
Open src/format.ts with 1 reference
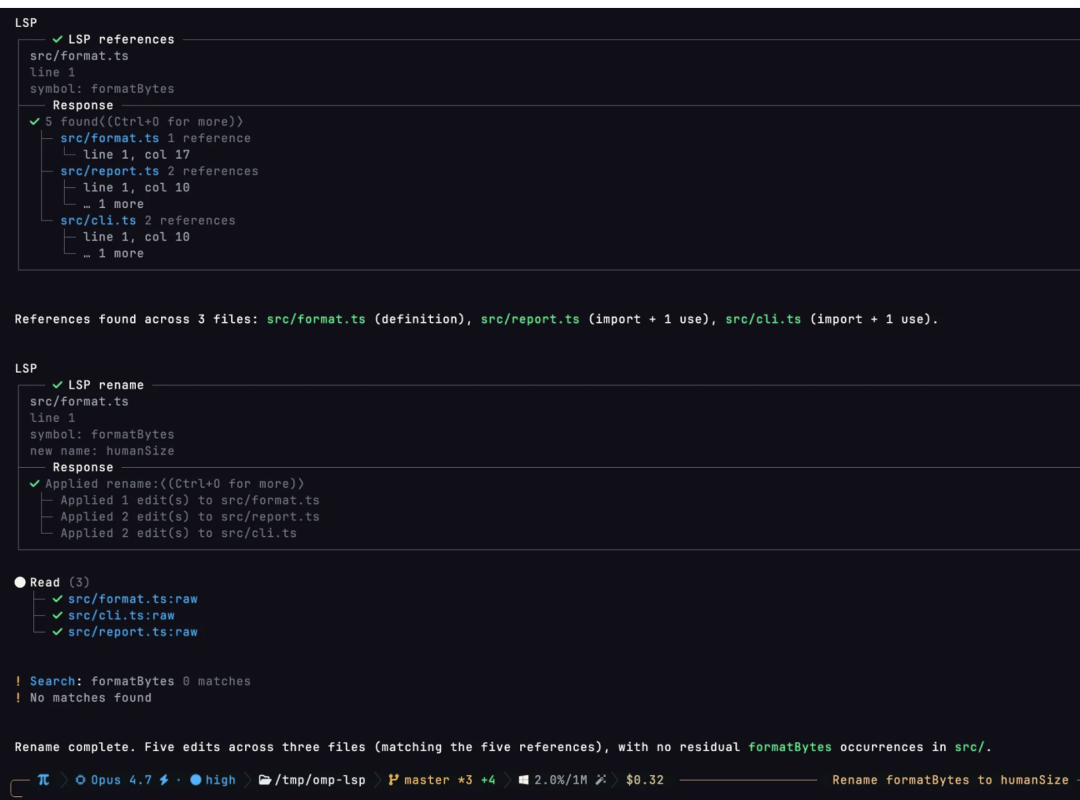[110, 138]
